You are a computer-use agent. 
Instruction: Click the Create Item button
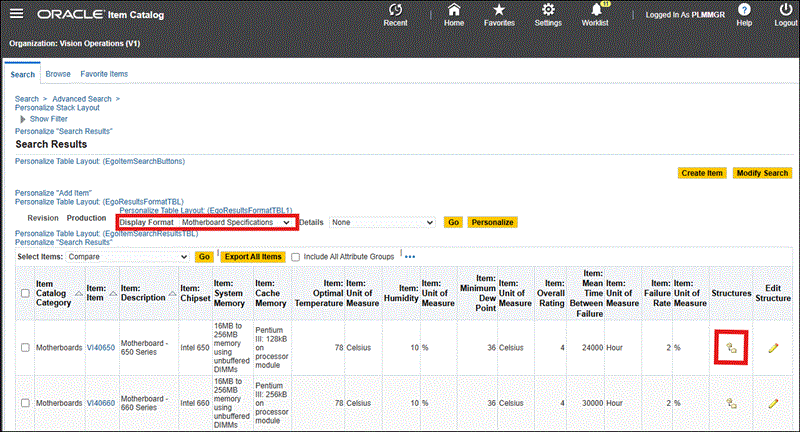[702, 173]
